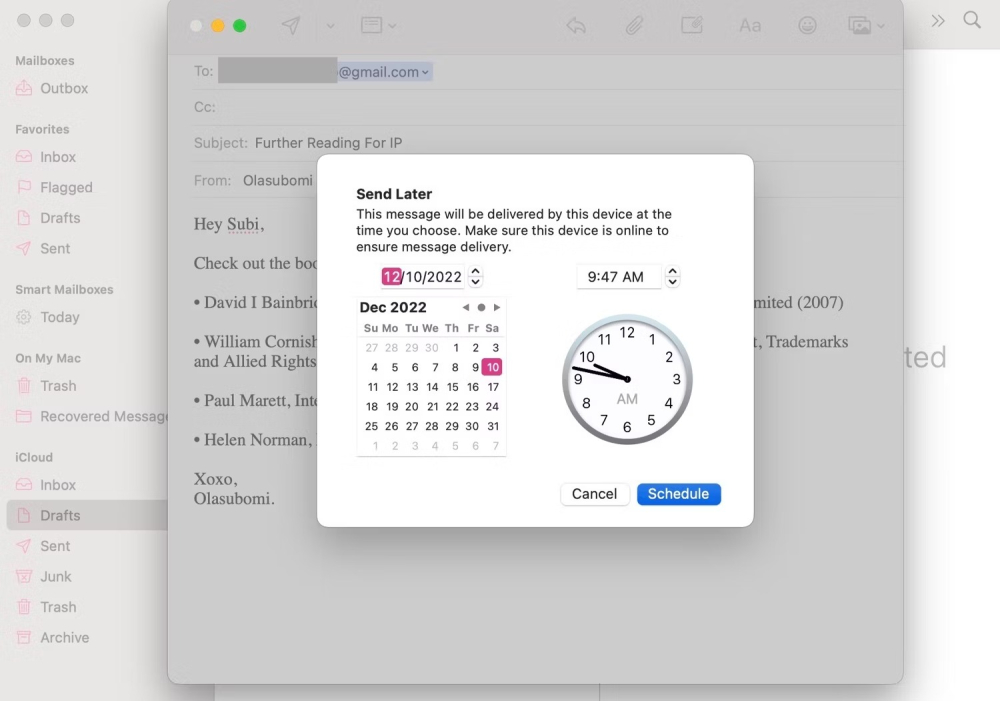Open mail search with the magnifier icon

972,19
